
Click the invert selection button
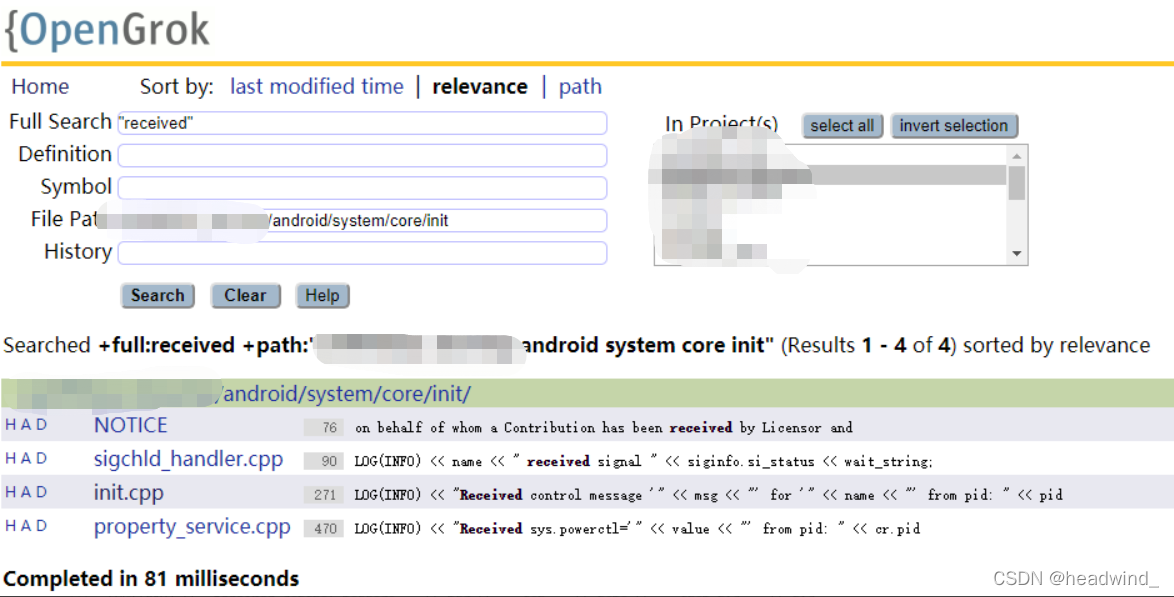[x=954, y=125]
